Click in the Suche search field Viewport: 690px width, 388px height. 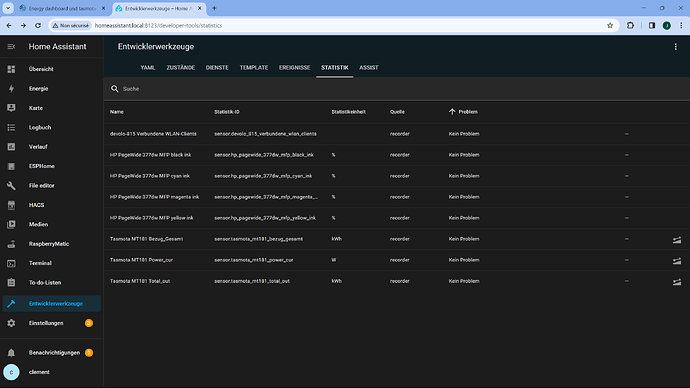tap(396, 89)
